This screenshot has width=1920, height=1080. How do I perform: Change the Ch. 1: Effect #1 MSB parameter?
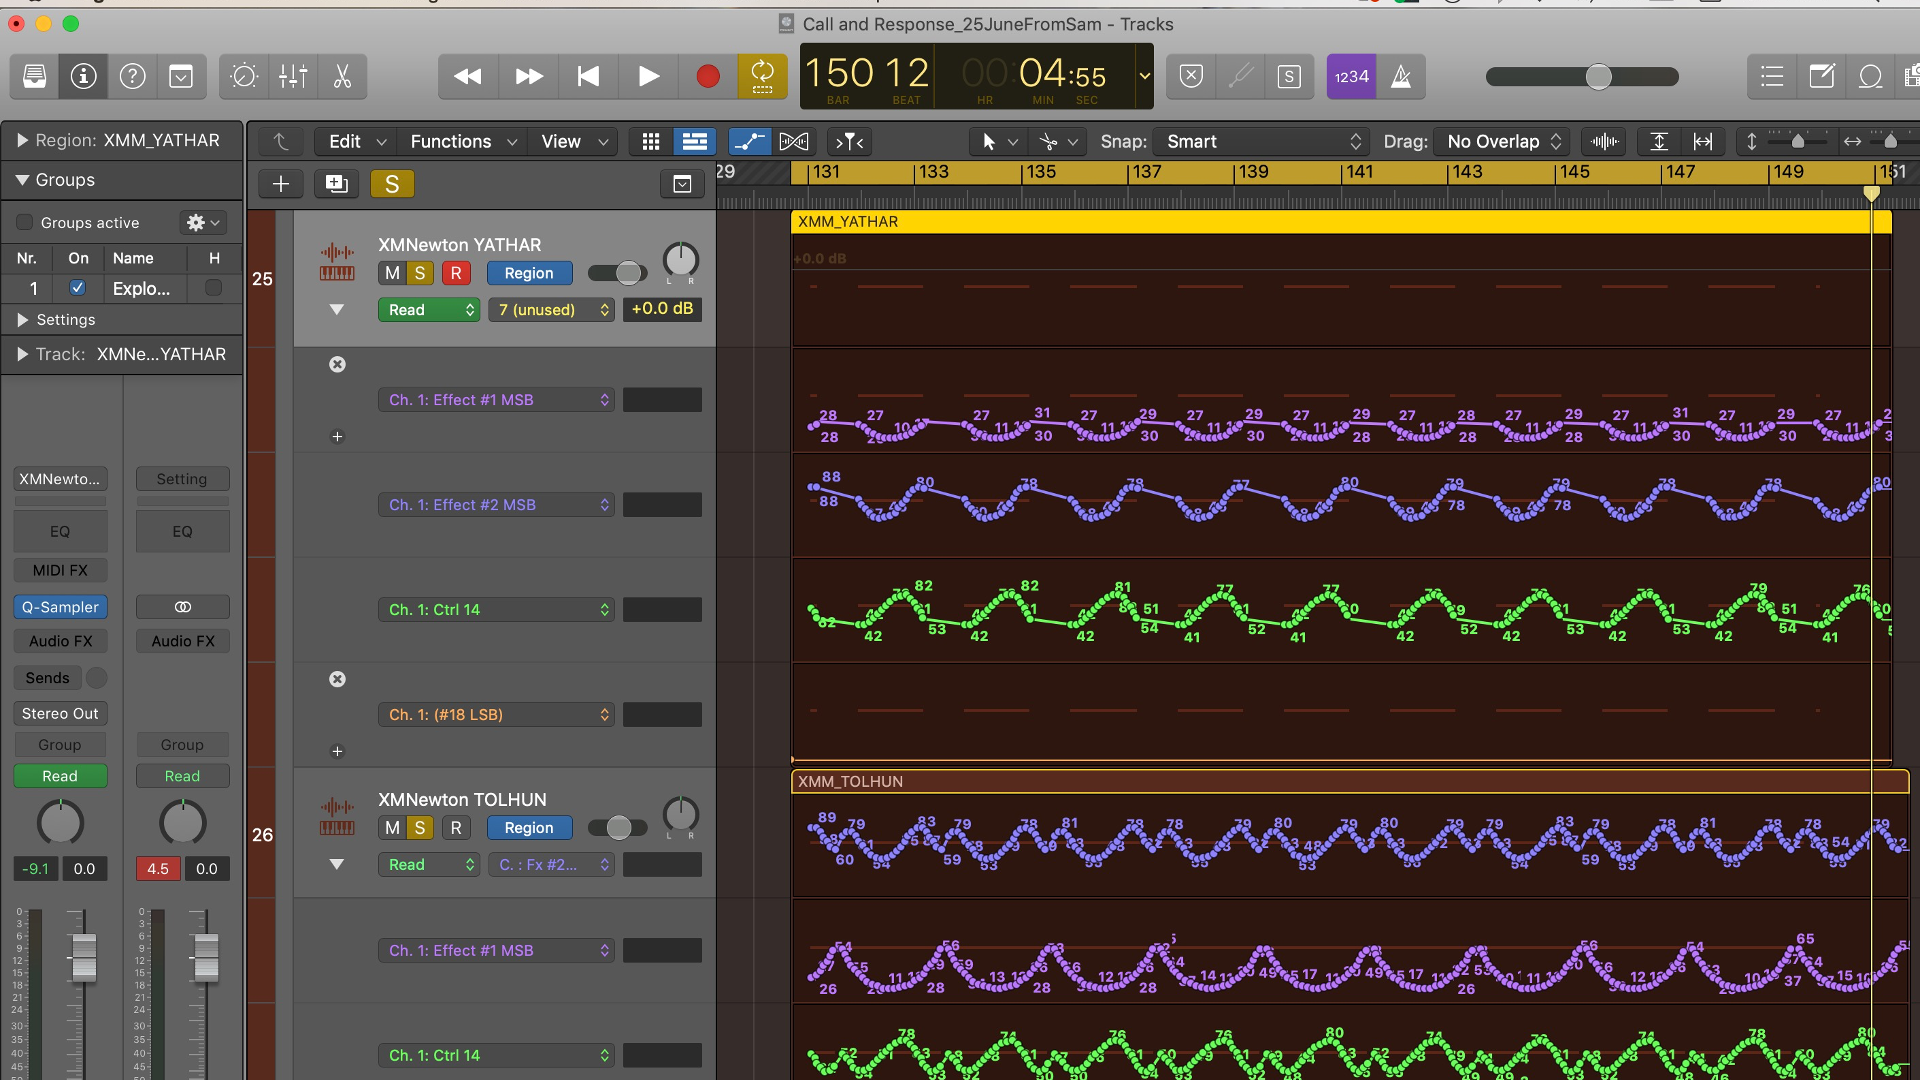coord(496,399)
